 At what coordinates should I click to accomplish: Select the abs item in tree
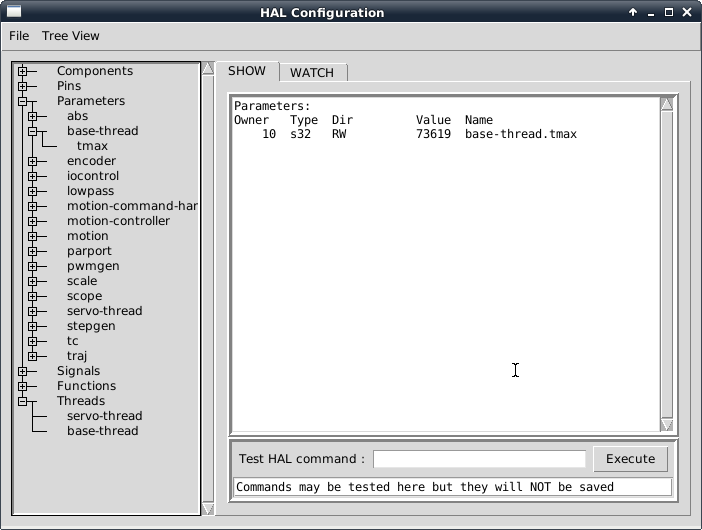(77, 116)
